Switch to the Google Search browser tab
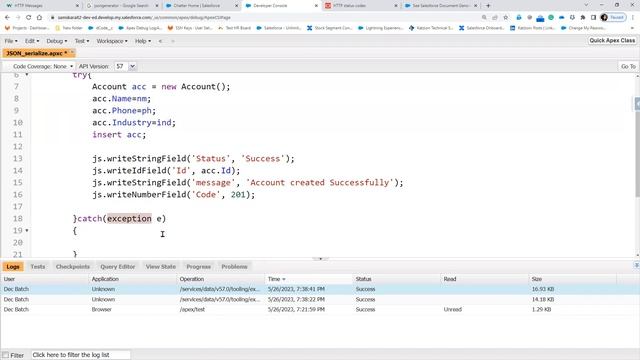The image size is (640, 360). [x=121, y=6]
